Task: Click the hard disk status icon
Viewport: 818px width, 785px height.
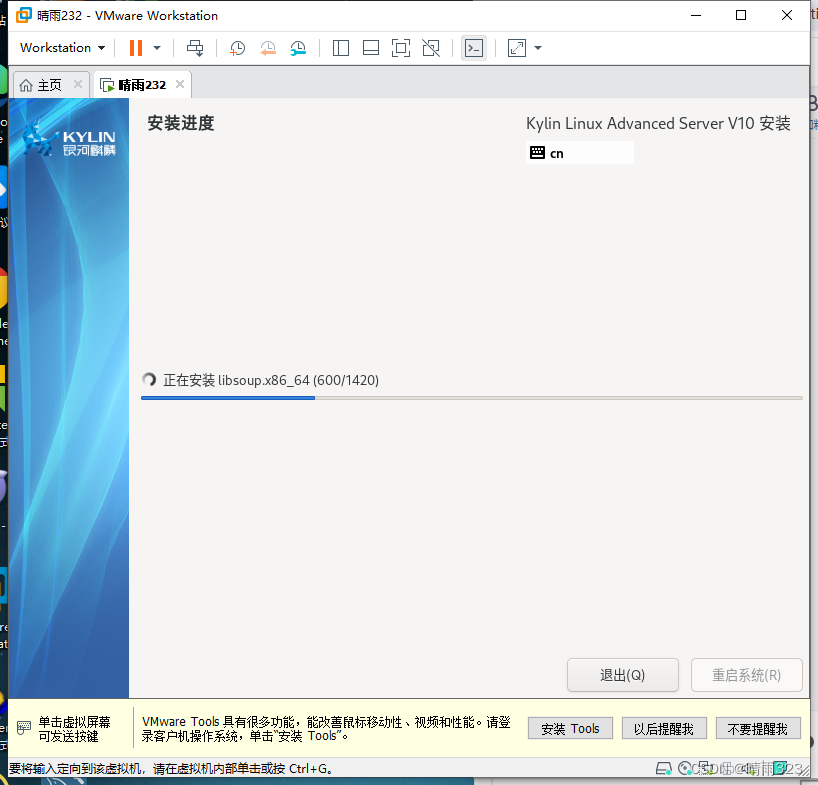Action: click(x=664, y=768)
